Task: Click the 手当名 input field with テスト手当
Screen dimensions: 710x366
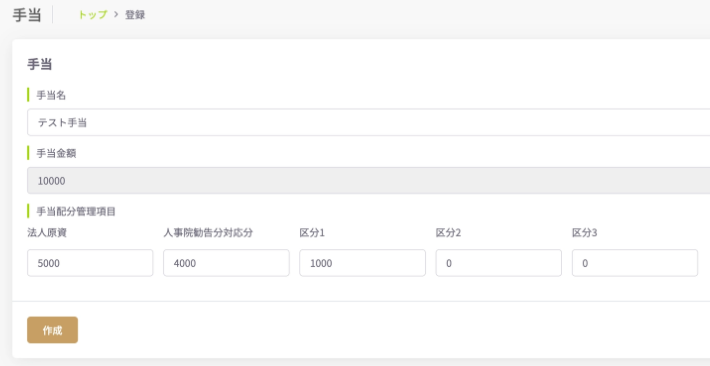Action: 369,122
